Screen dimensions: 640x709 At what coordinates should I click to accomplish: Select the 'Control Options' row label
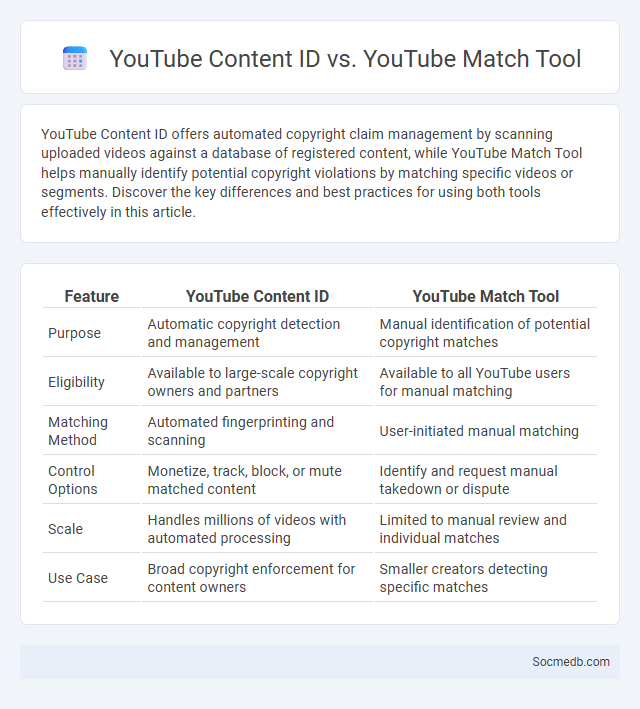point(73,480)
